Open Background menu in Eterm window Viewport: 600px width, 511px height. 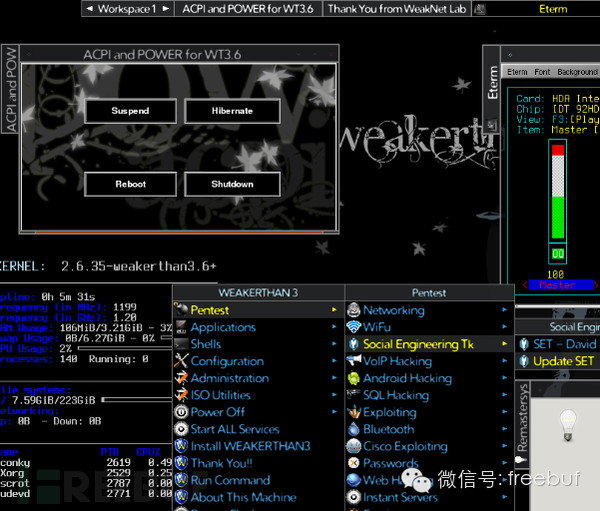pyautogui.click(x=577, y=72)
